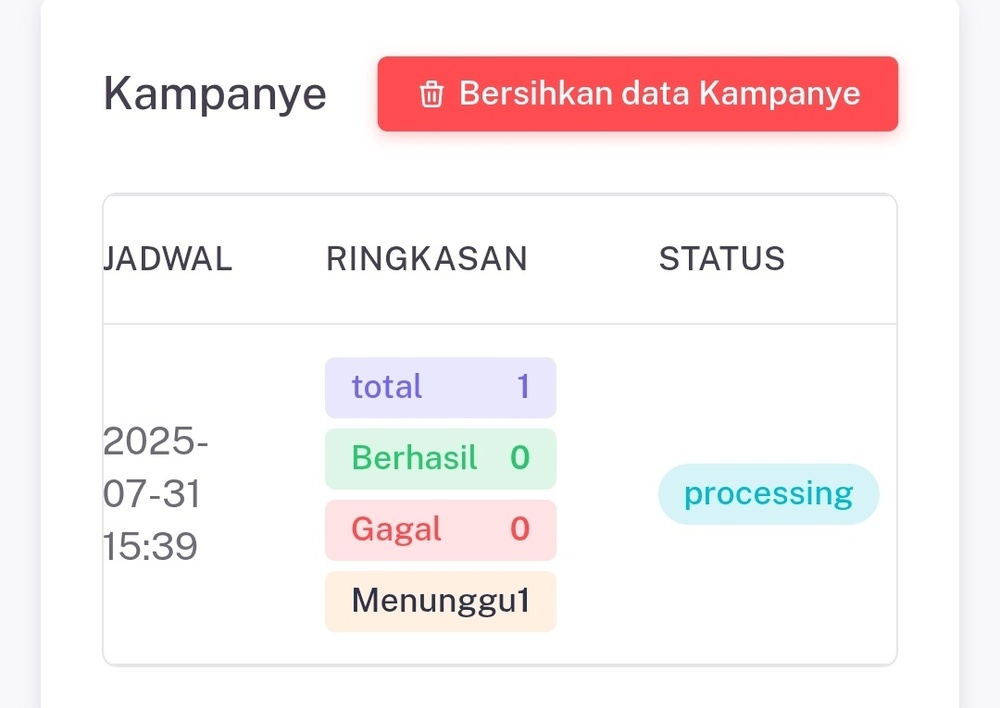Click Bersihkan data Kampanye button
Screen dimensions: 1000x708
(638, 94)
